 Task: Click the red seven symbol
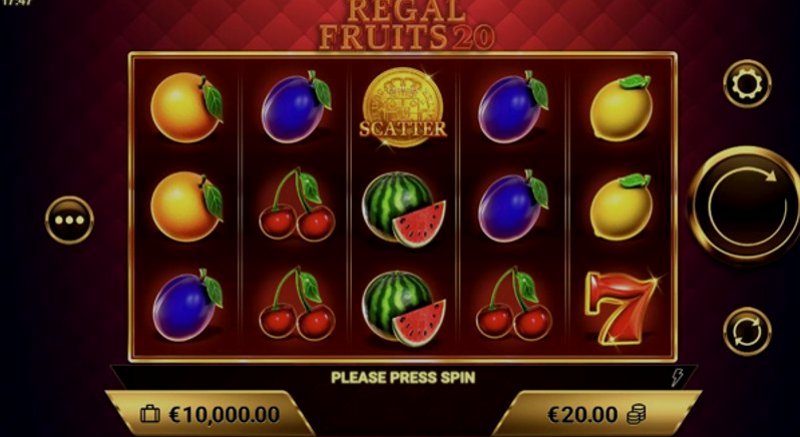(x=620, y=308)
